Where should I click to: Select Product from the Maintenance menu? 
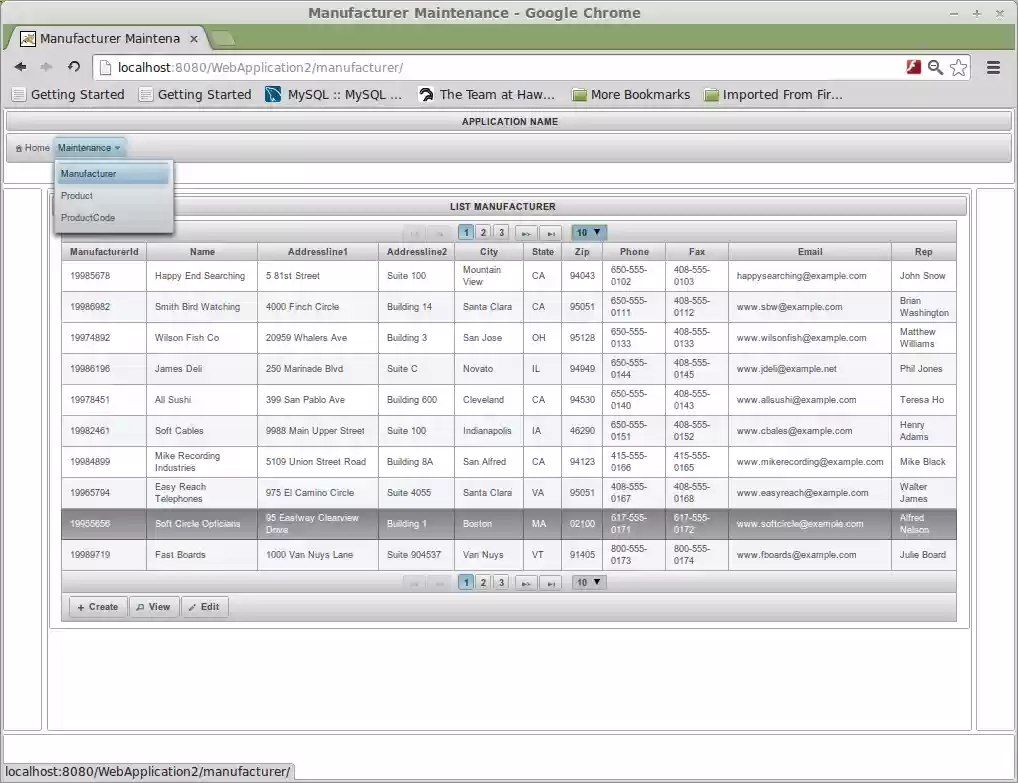tap(77, 196)
